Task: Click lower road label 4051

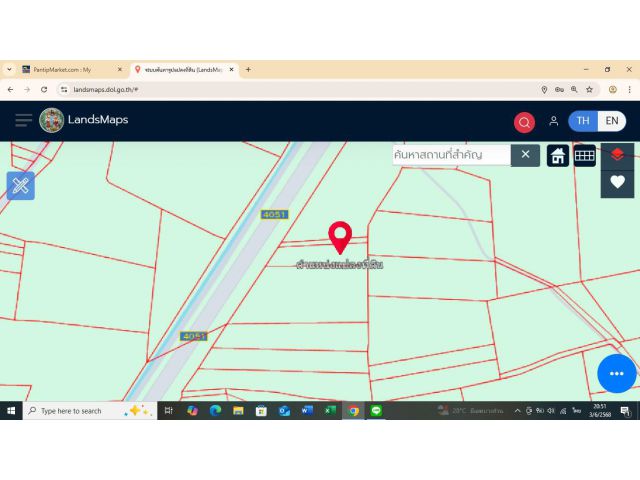Action: coord(193,336)
